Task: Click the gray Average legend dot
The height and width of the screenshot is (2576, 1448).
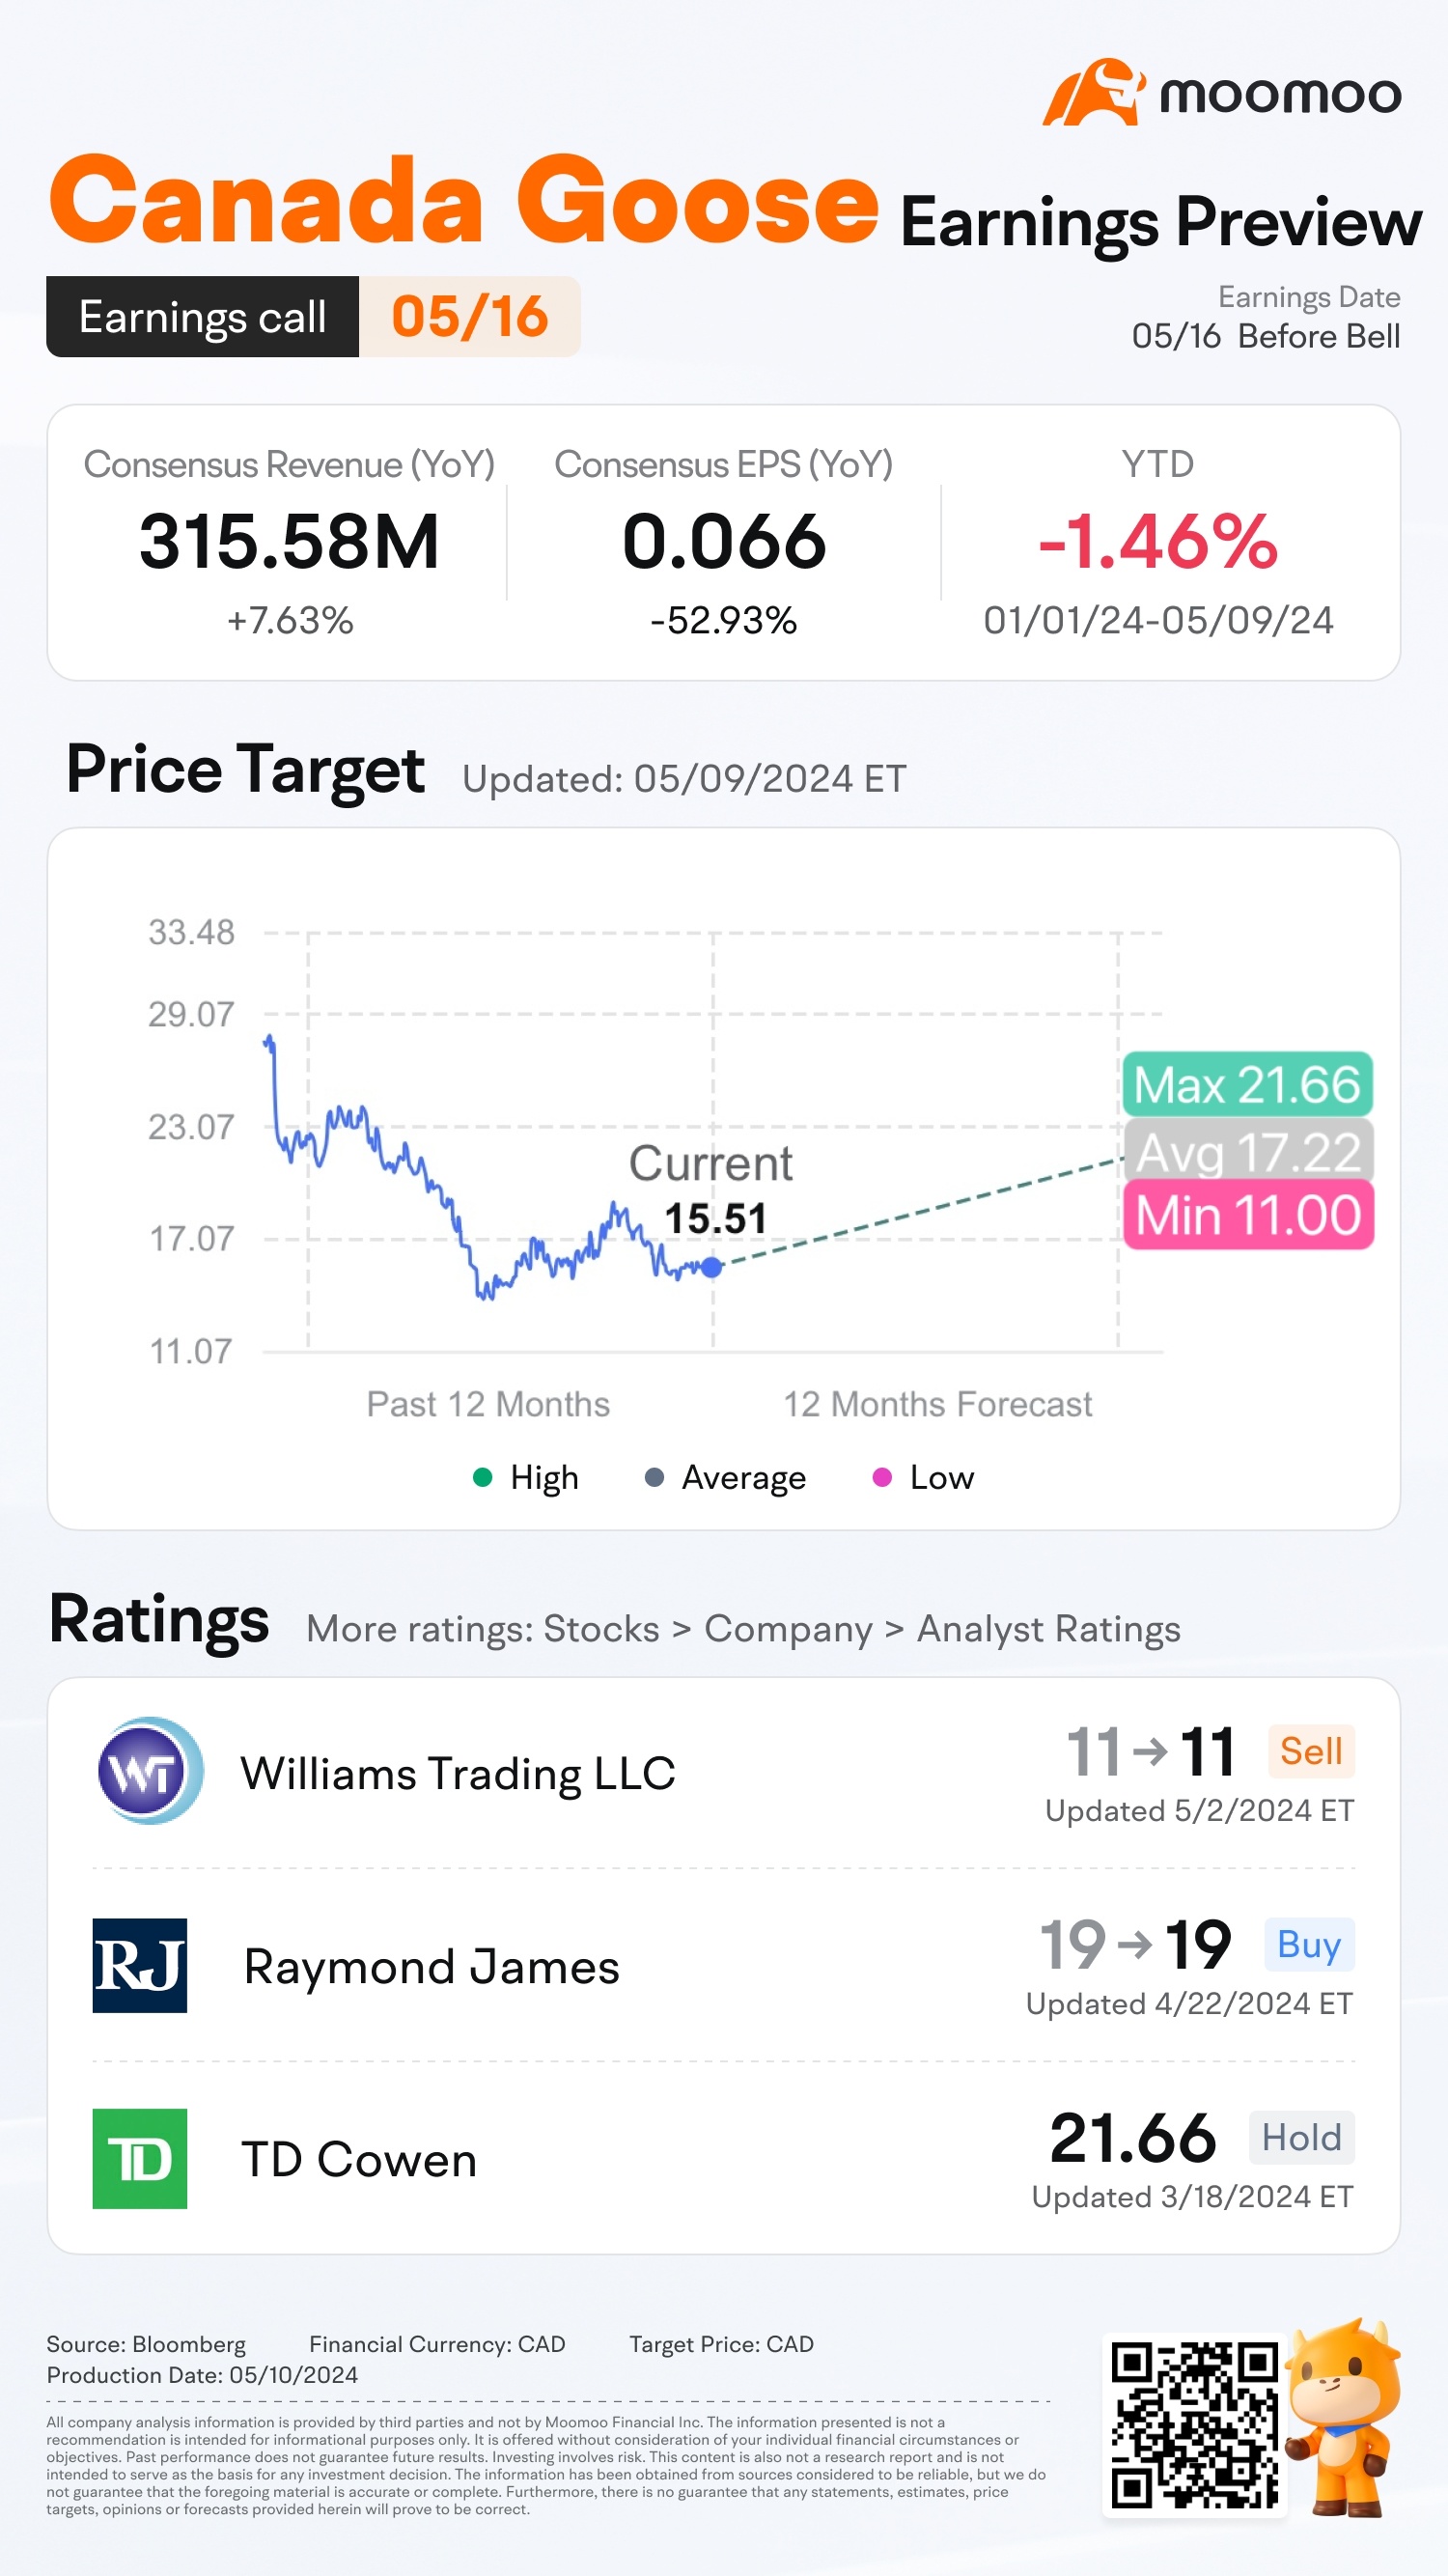Action: pyautogui.click(x=654, y=1477)
